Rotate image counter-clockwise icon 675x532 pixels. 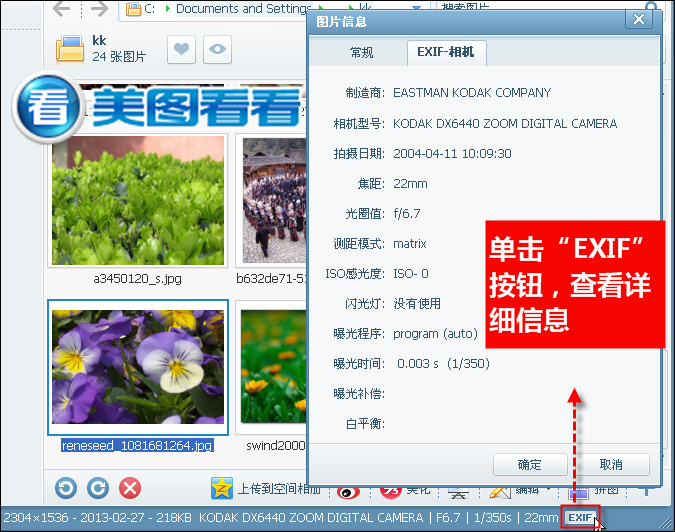[66, 488]
